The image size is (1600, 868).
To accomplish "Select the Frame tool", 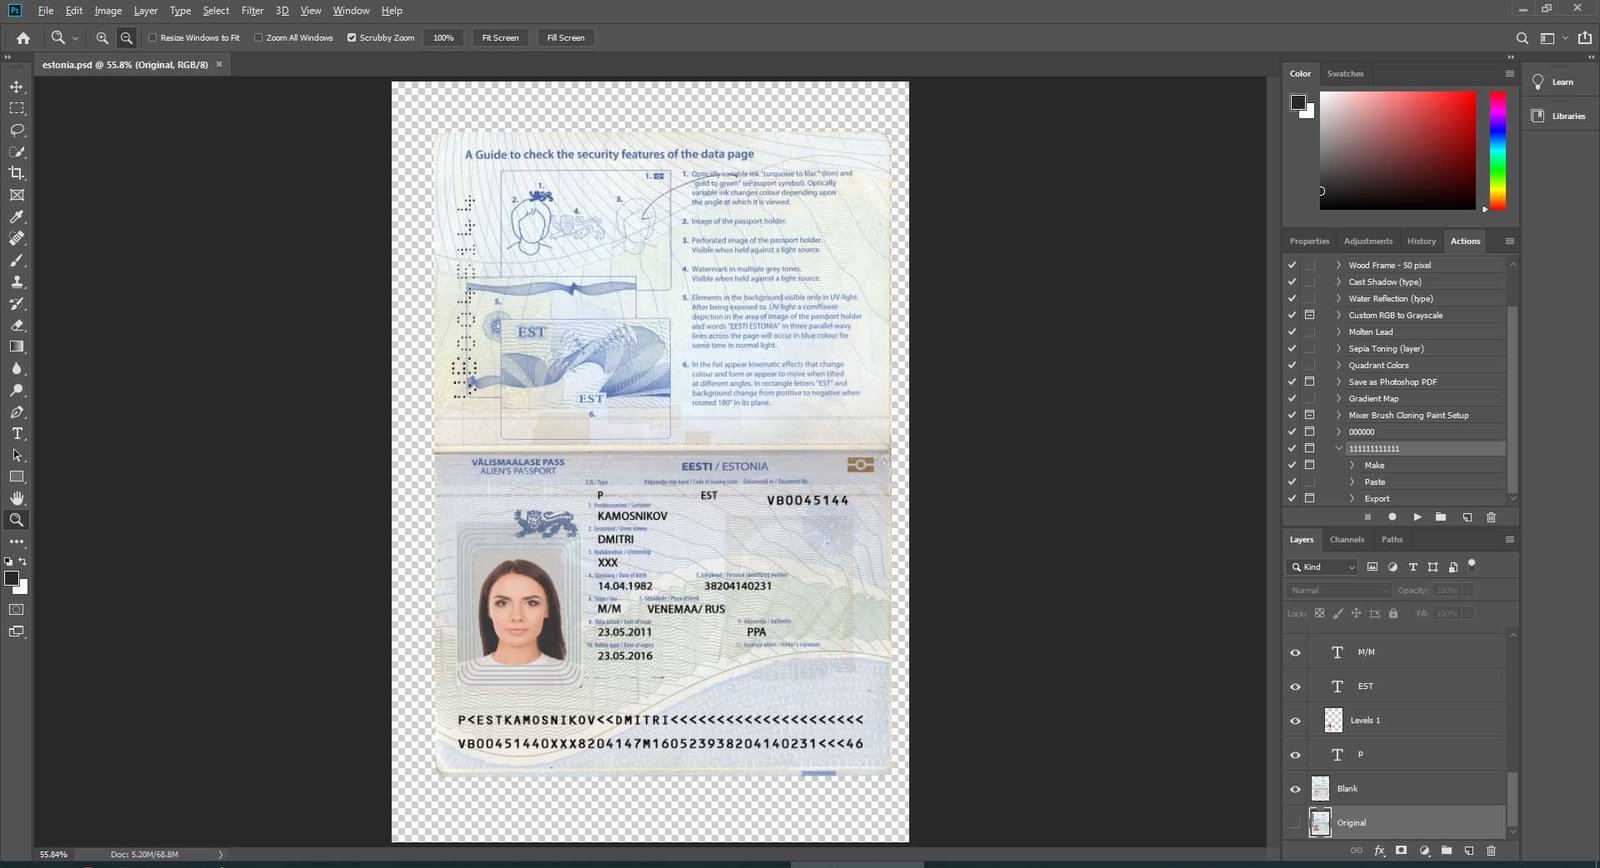I will pyautogui.click(x=17, y=195).
